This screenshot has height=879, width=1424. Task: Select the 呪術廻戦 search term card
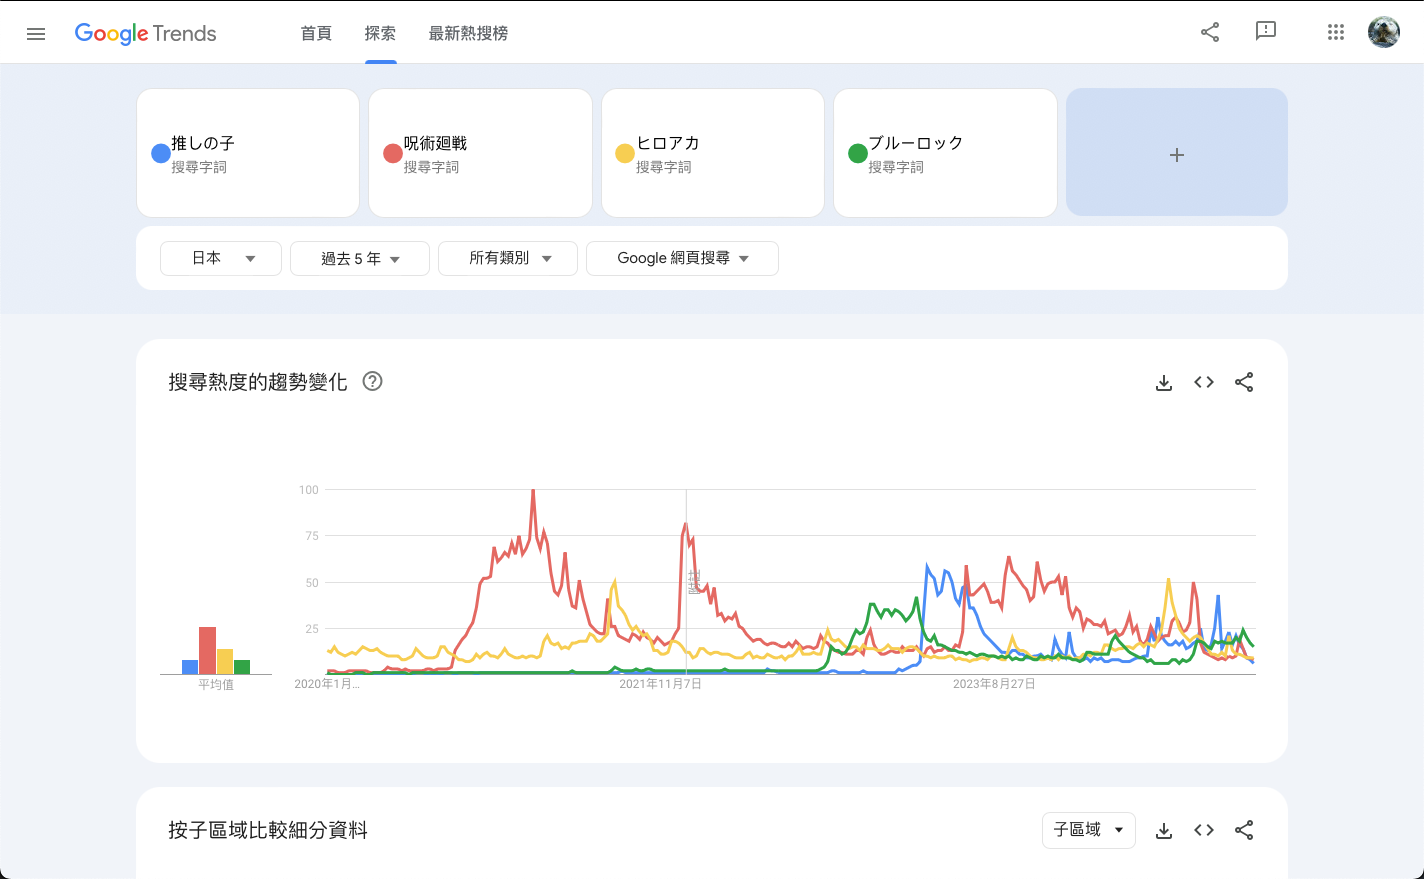pos(480,153)
